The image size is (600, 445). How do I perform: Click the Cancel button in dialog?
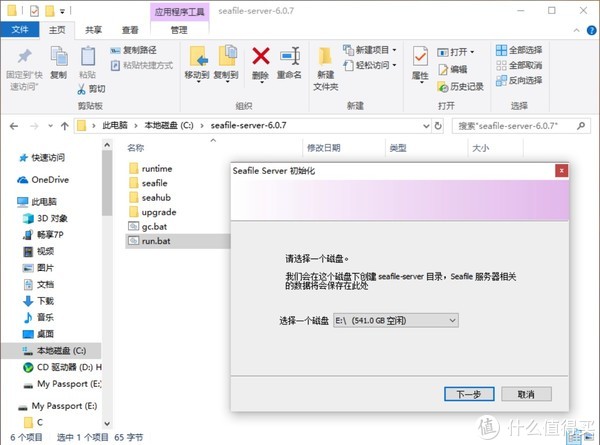coord(526,394)
